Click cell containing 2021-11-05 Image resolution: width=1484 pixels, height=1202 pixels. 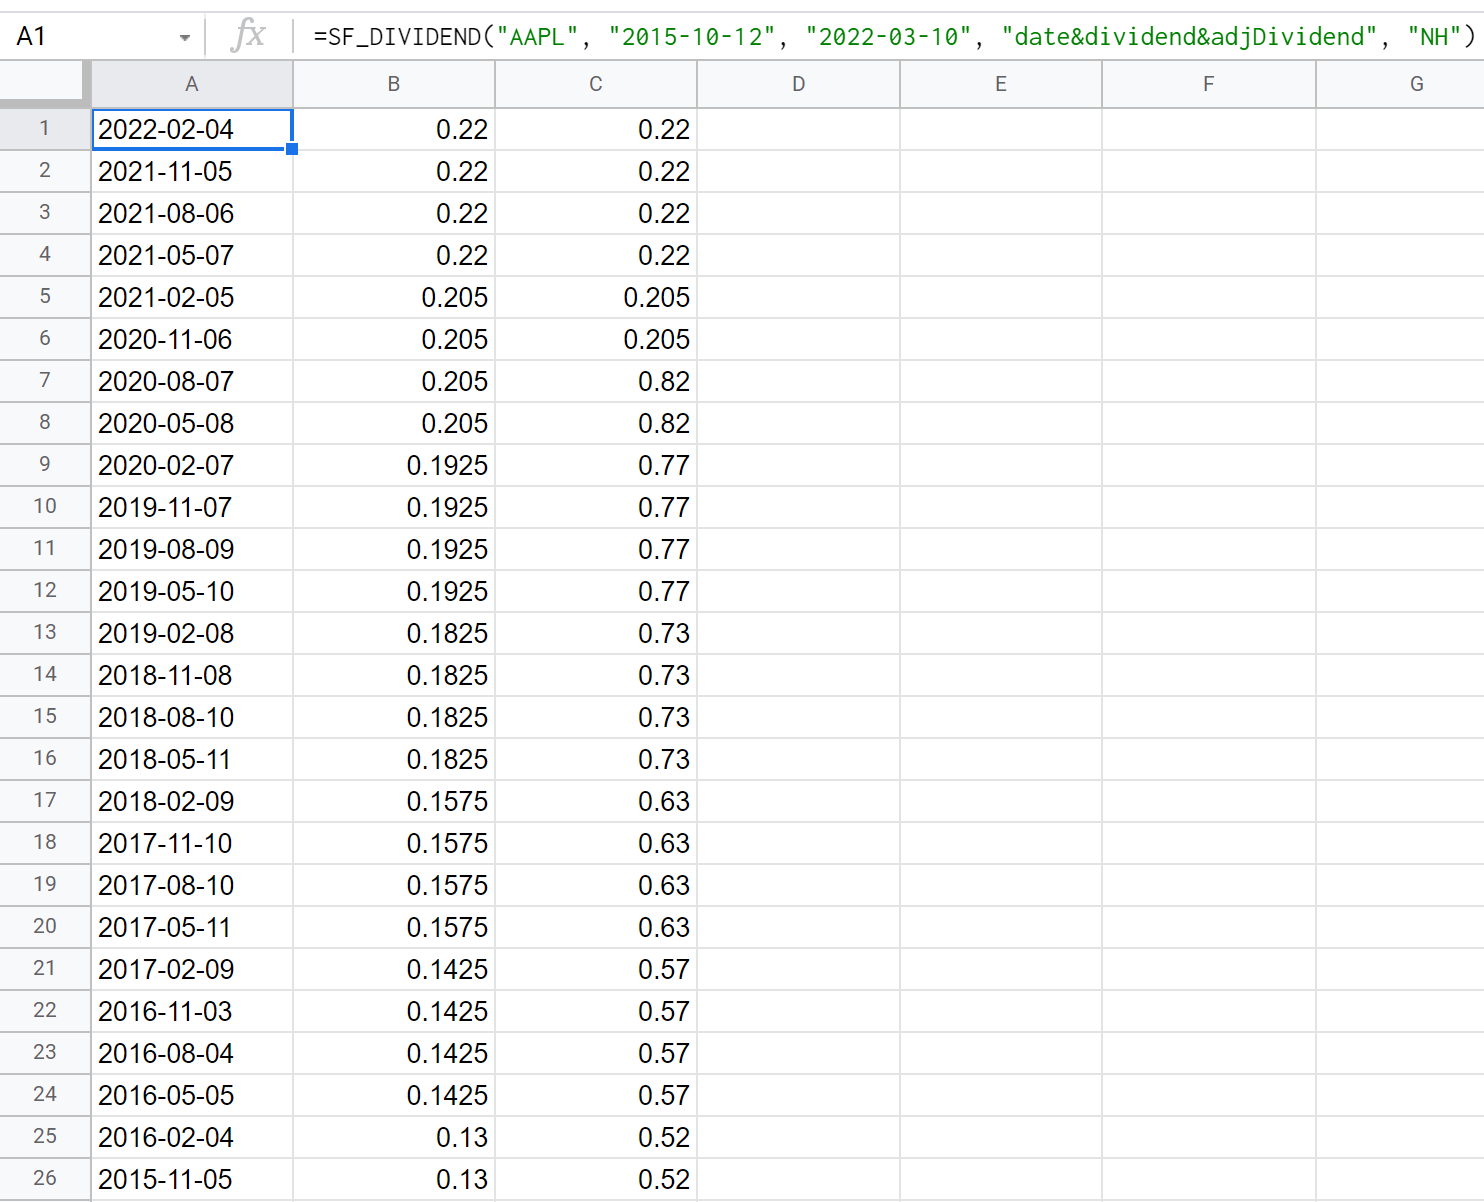click(x=192, y=171)
